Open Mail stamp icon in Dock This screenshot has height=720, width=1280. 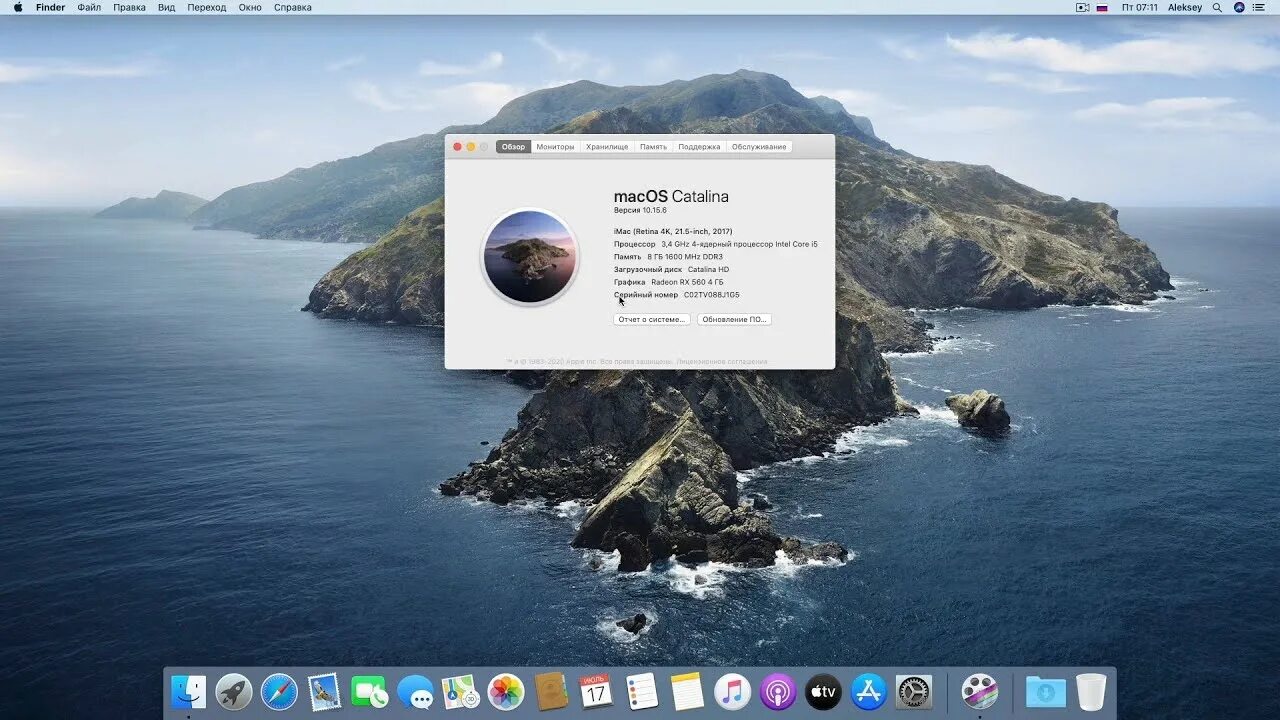pyautogui.click(x=324, y=691)
